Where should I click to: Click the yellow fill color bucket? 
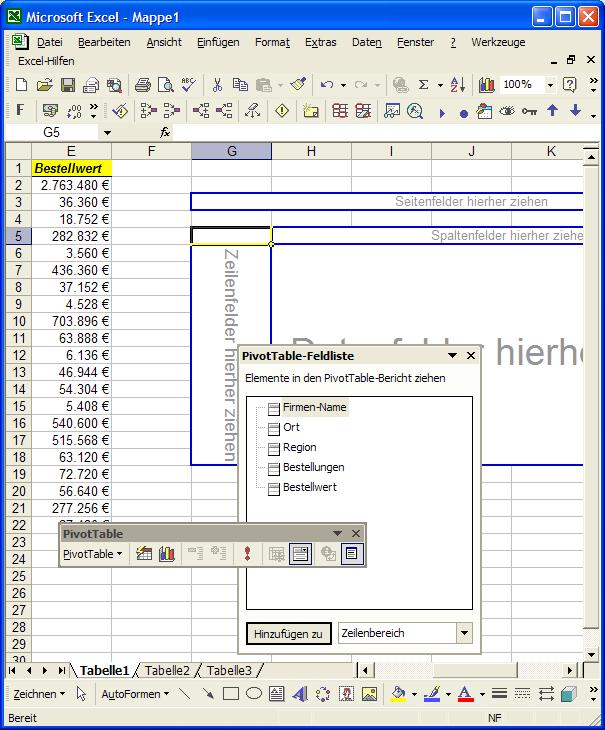pyautogui.click(x=398, y=694)
